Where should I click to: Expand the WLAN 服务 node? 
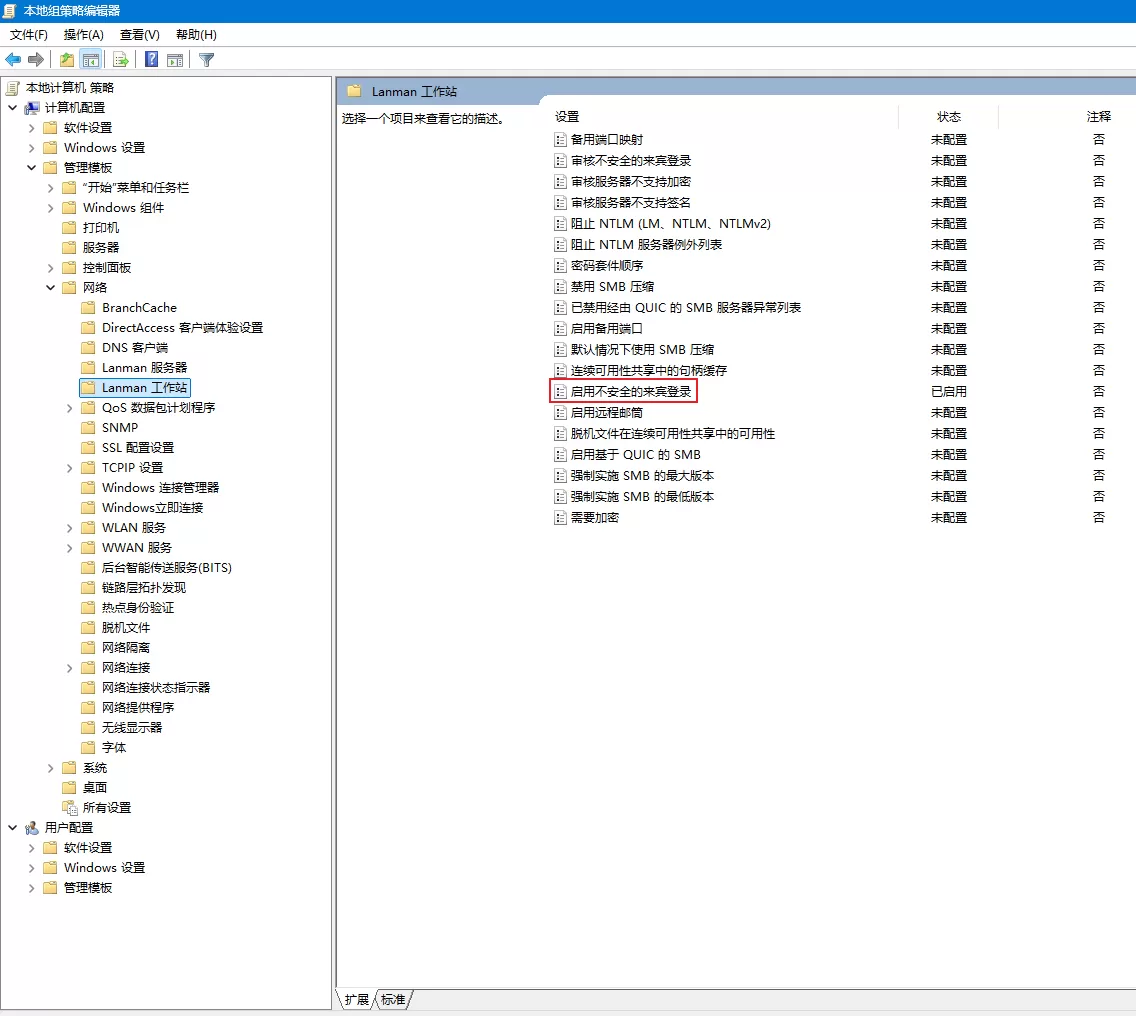70,528
